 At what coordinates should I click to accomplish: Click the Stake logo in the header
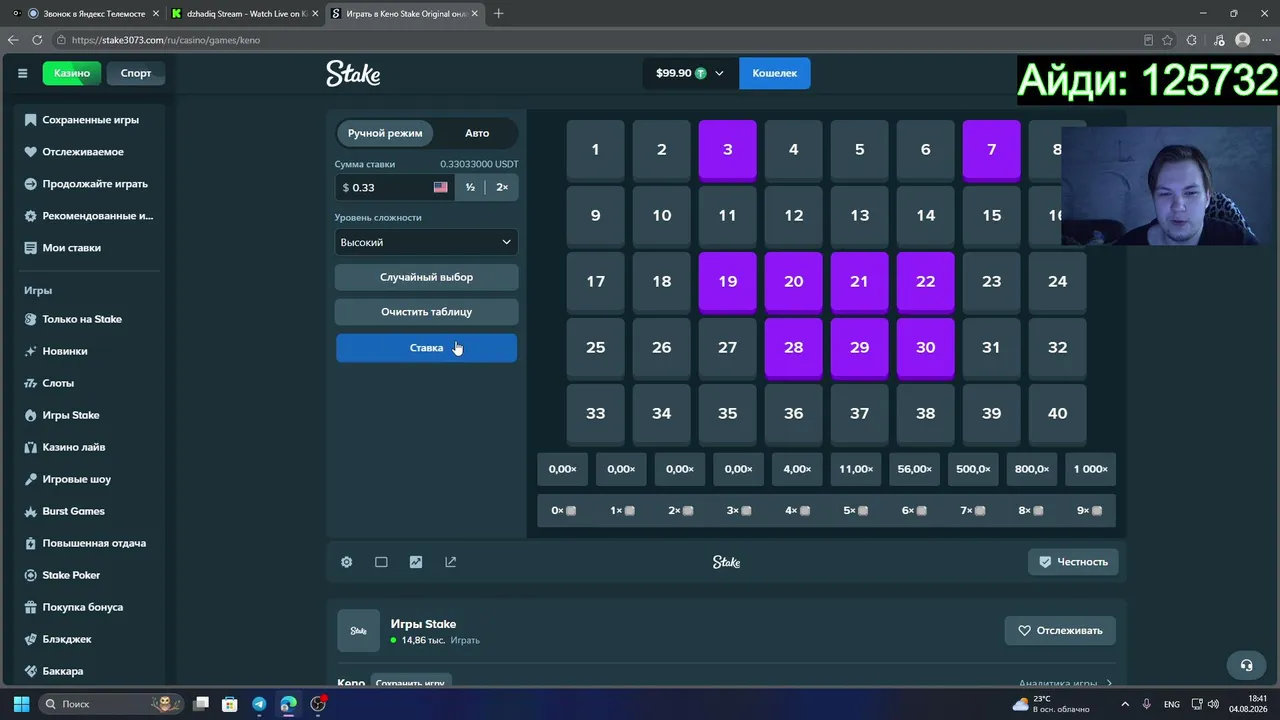click(x=353, y=73)
